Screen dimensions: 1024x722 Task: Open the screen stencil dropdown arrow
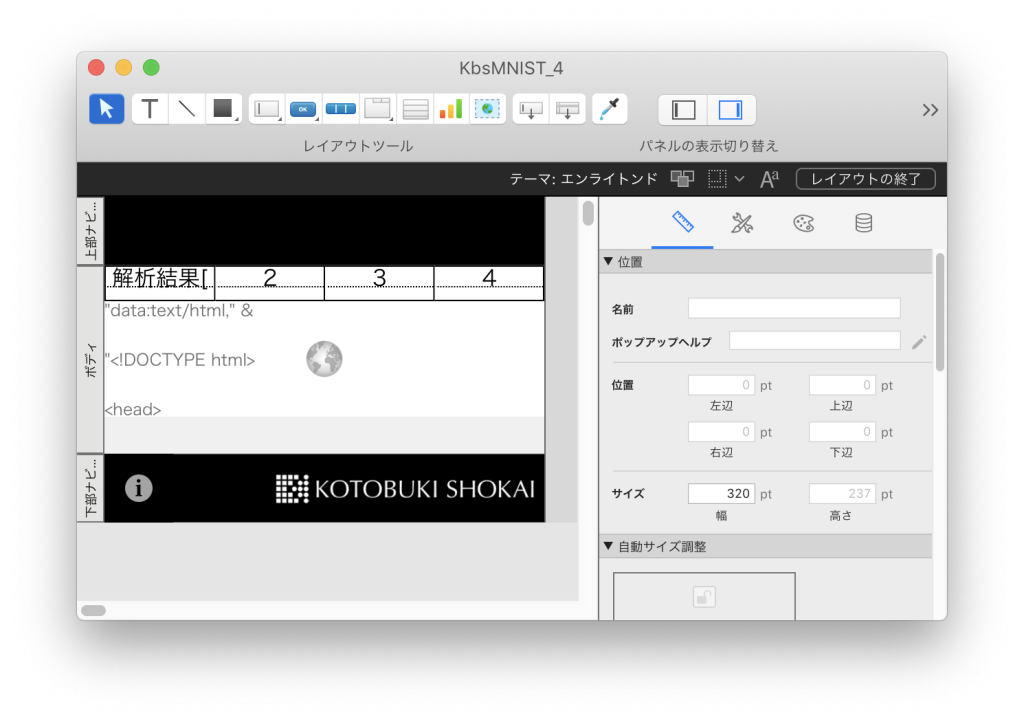point(739,179)
